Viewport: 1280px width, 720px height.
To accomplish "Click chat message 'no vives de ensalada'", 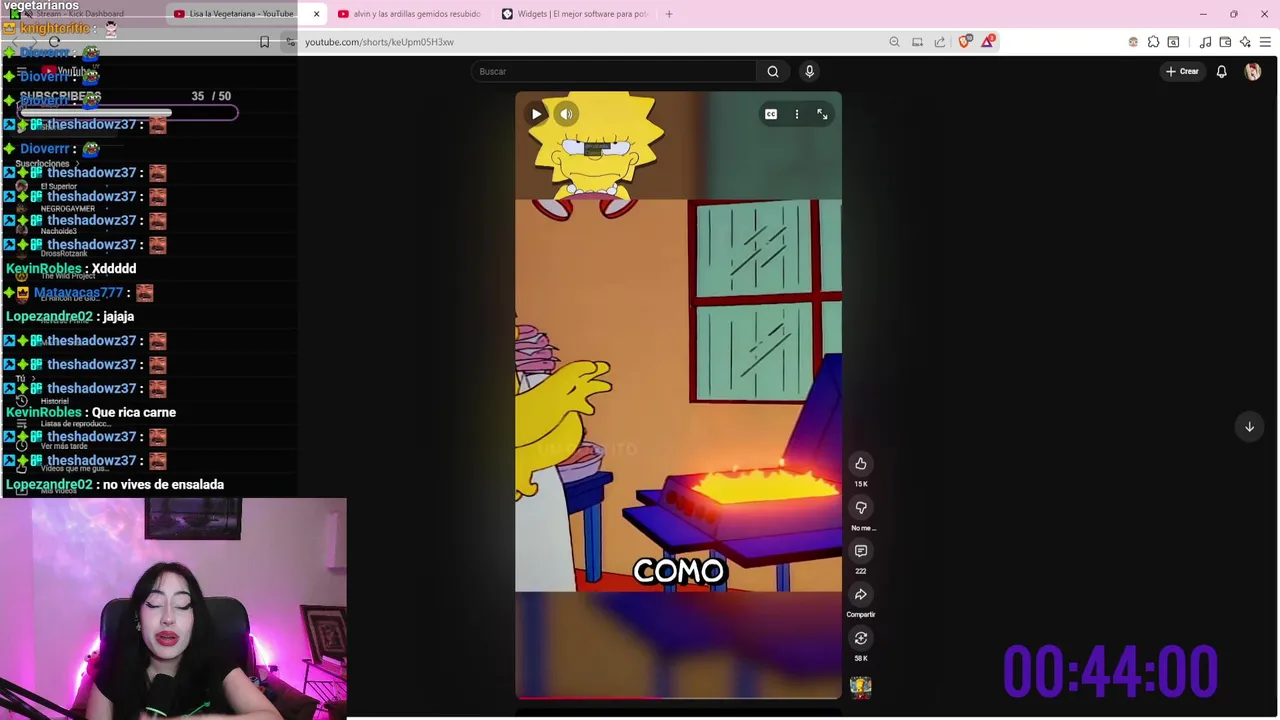I will [163, 484].
